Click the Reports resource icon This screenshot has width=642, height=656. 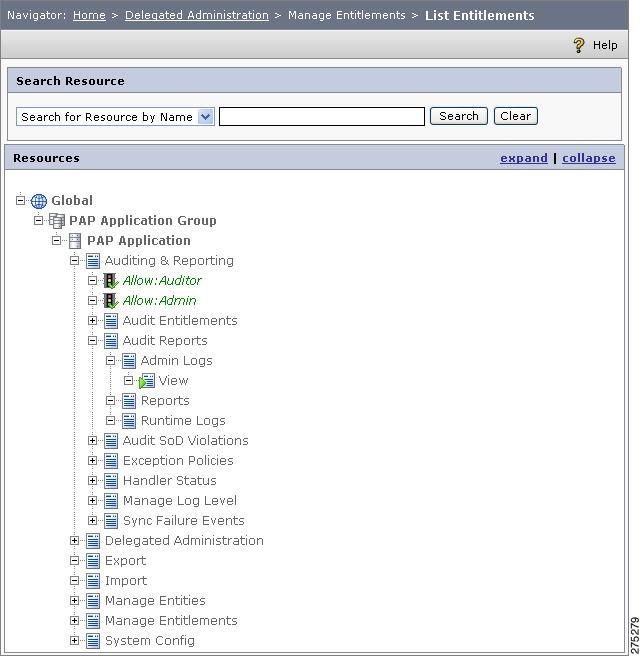point(129,401)
